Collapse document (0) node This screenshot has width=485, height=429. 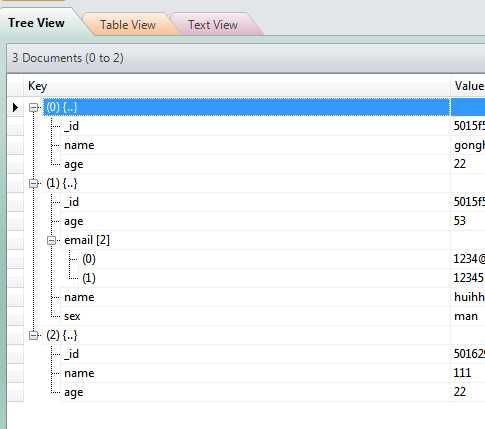click(x=33, y=108)
